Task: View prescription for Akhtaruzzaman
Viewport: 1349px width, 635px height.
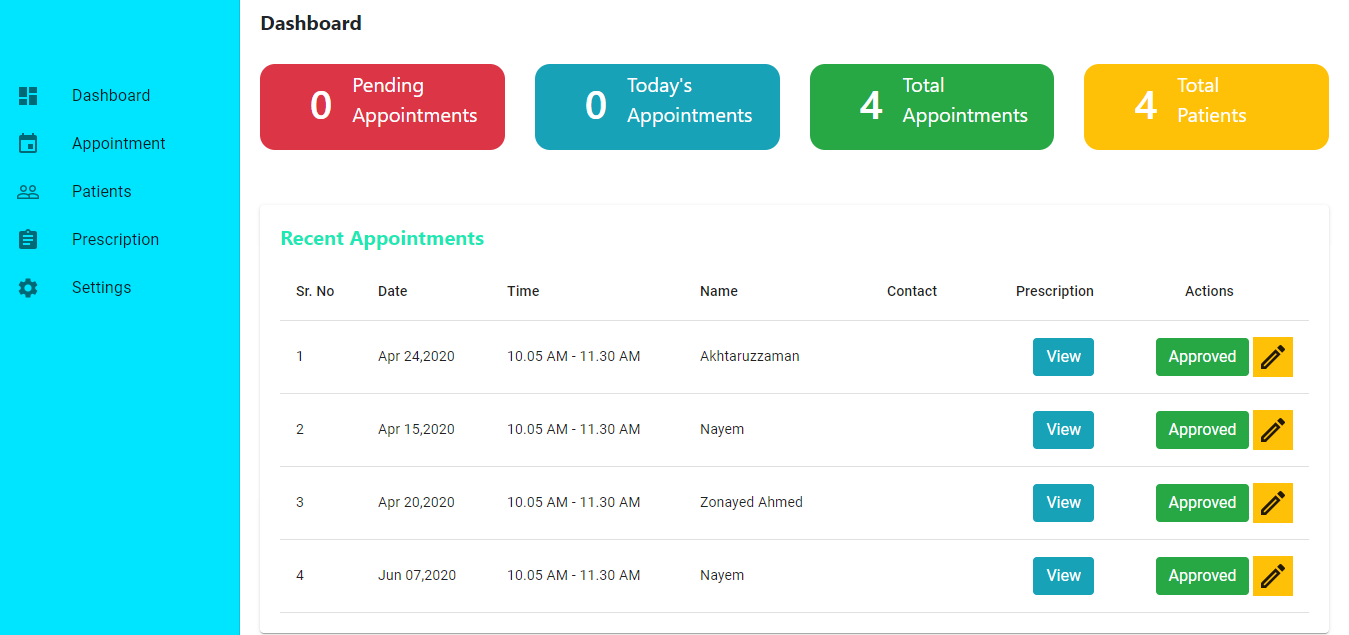Action: (1063, 357)
